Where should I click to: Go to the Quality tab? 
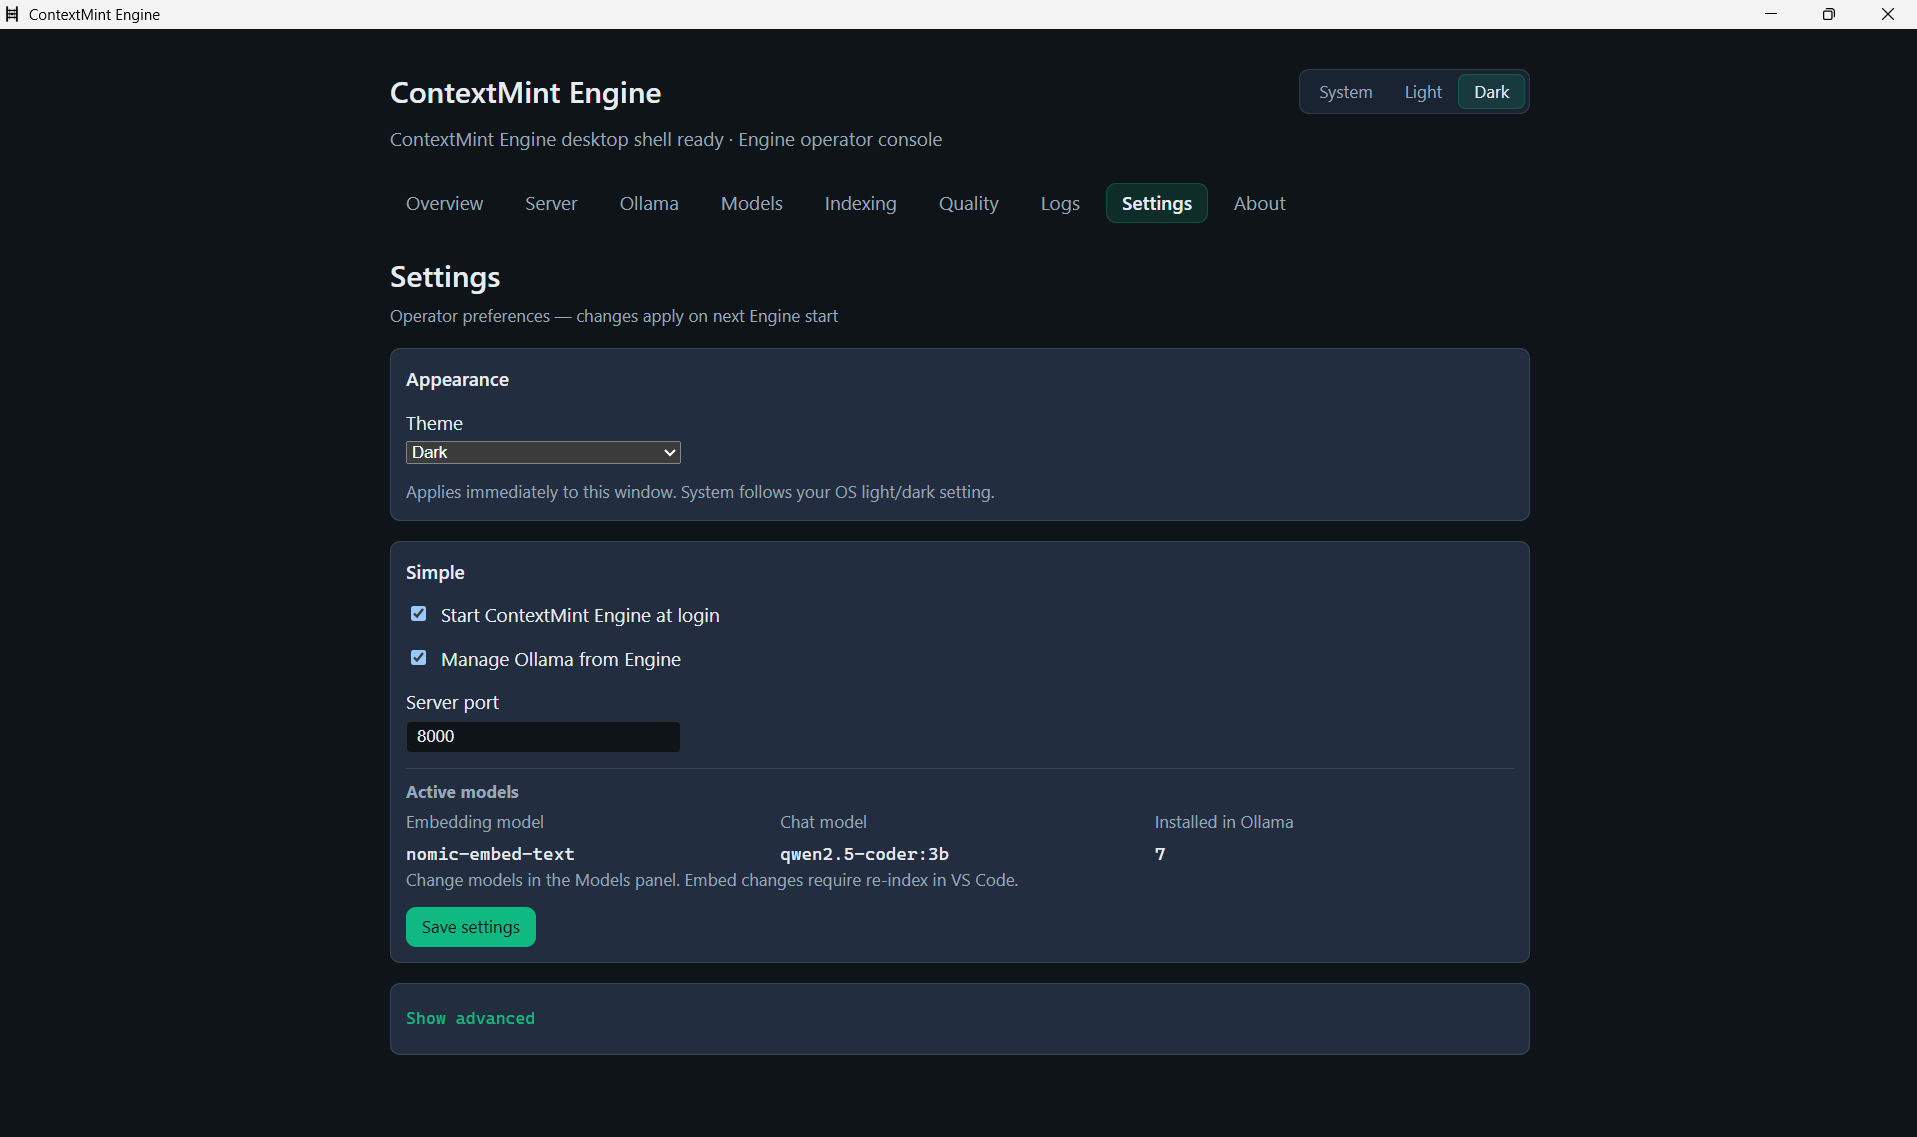click(x=968, y=203)
